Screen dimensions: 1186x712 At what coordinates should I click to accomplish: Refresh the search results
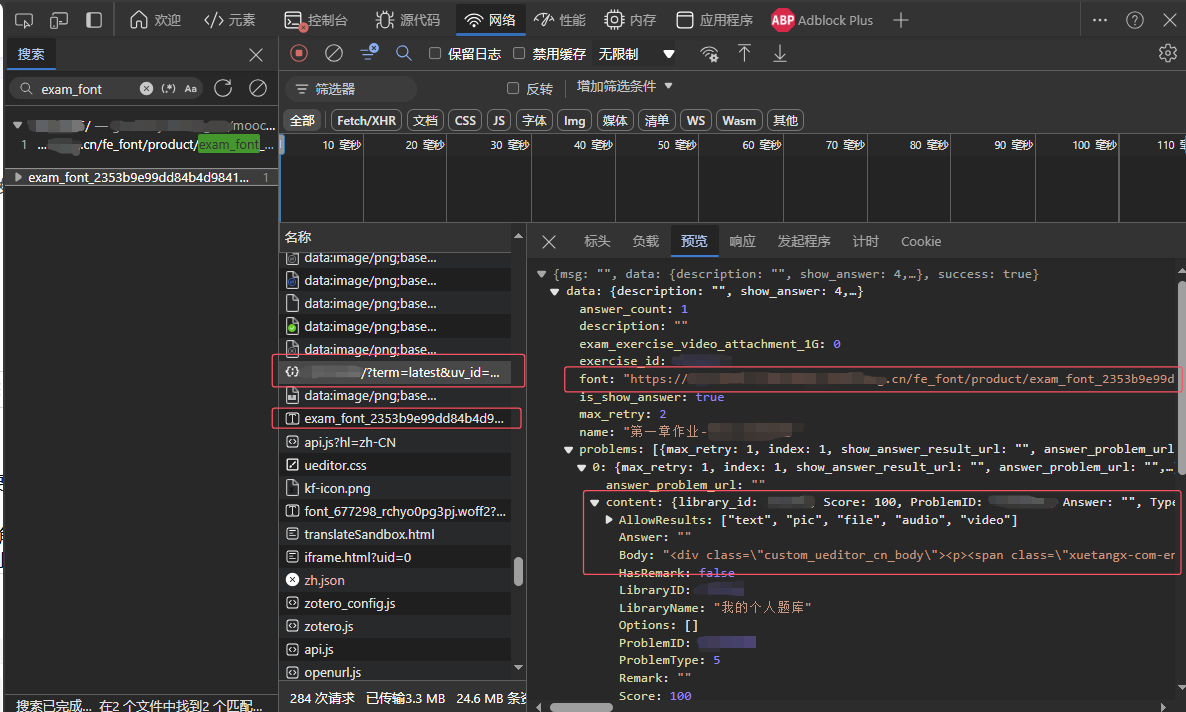(223, 89)
